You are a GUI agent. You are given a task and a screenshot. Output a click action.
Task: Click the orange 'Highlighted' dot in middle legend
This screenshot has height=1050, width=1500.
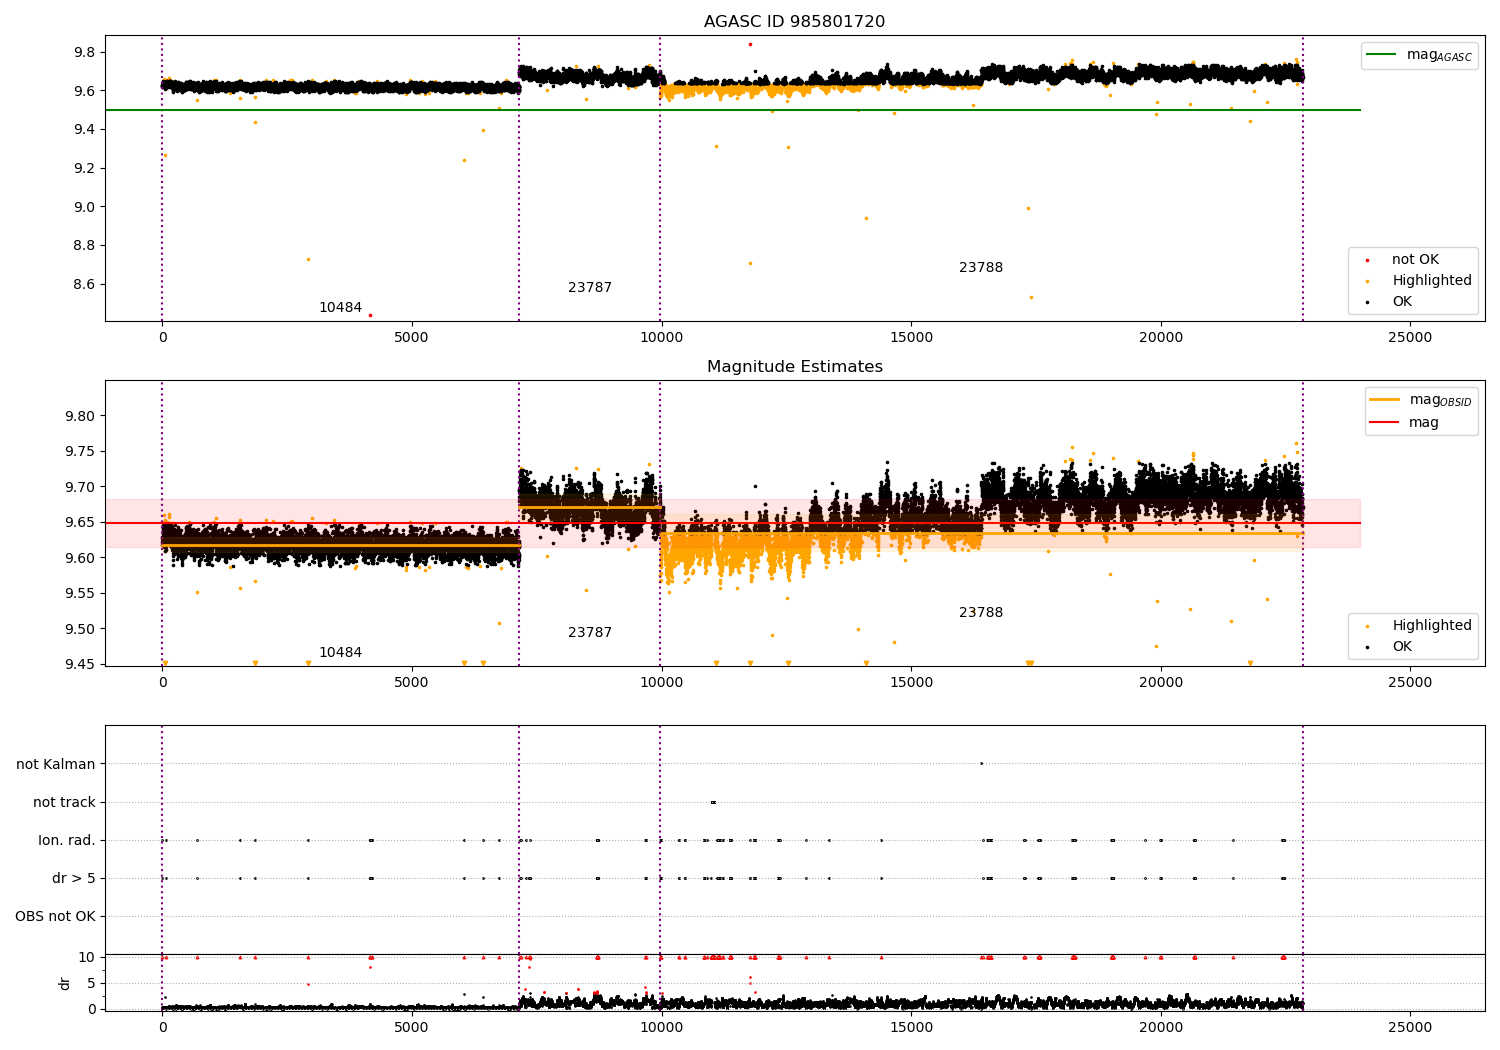click(x=1368, y=626)
